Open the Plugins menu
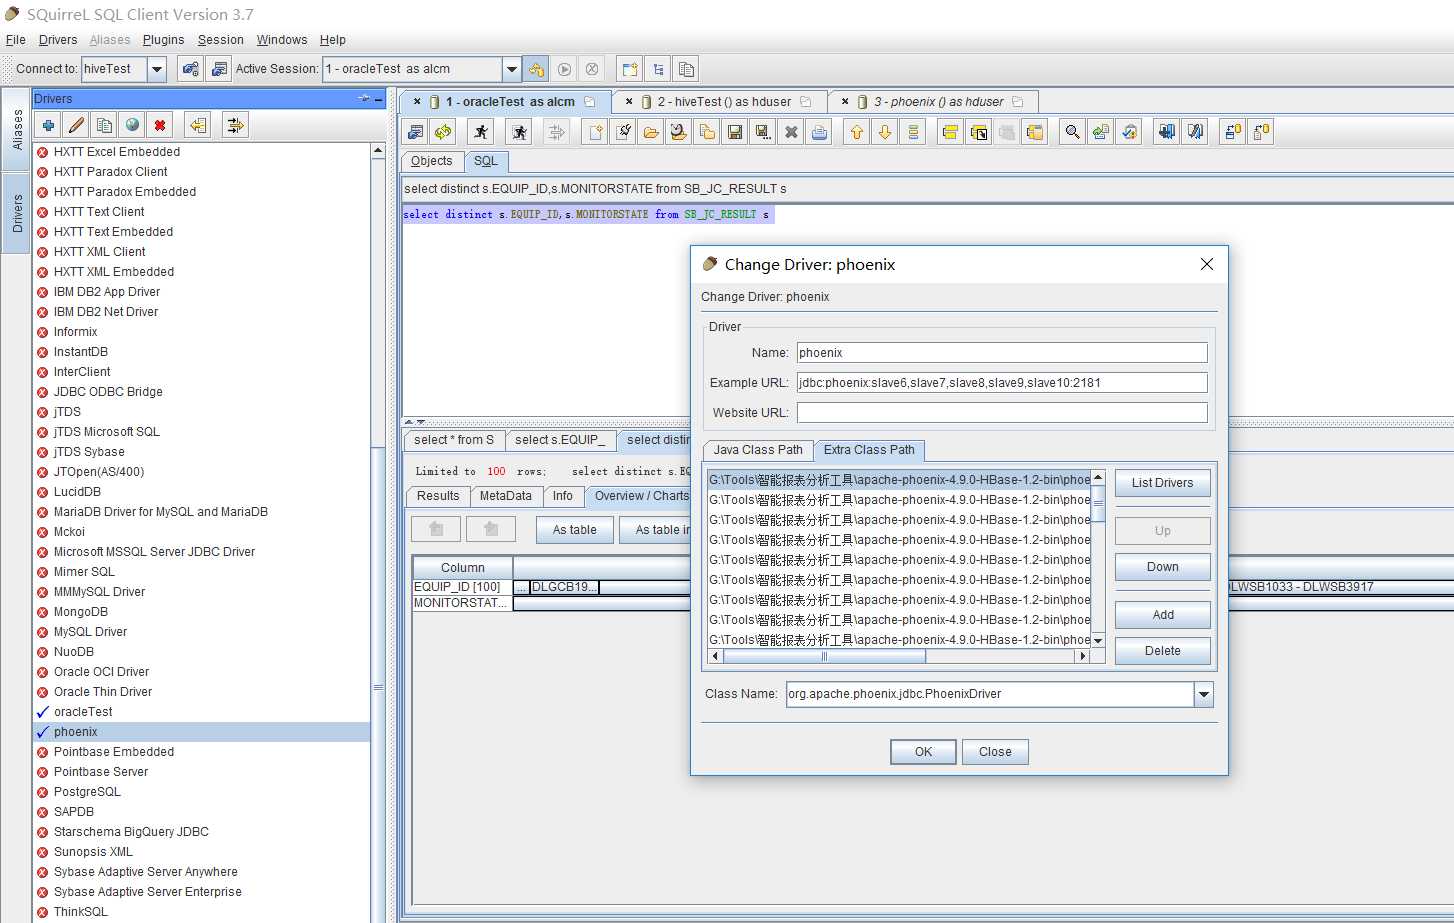This screenshot has width=1454, height=923. point(163,40)
